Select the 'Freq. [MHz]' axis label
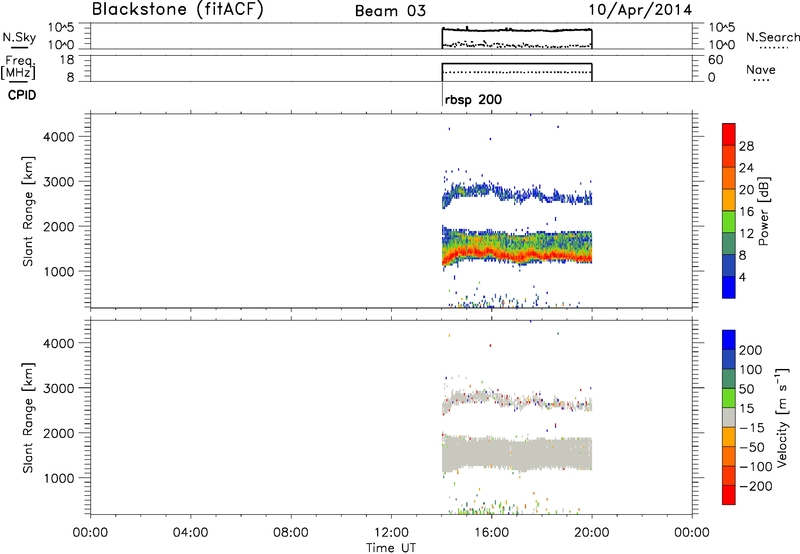The height and width of the screenshot is (554, 800). pos(18,67)
